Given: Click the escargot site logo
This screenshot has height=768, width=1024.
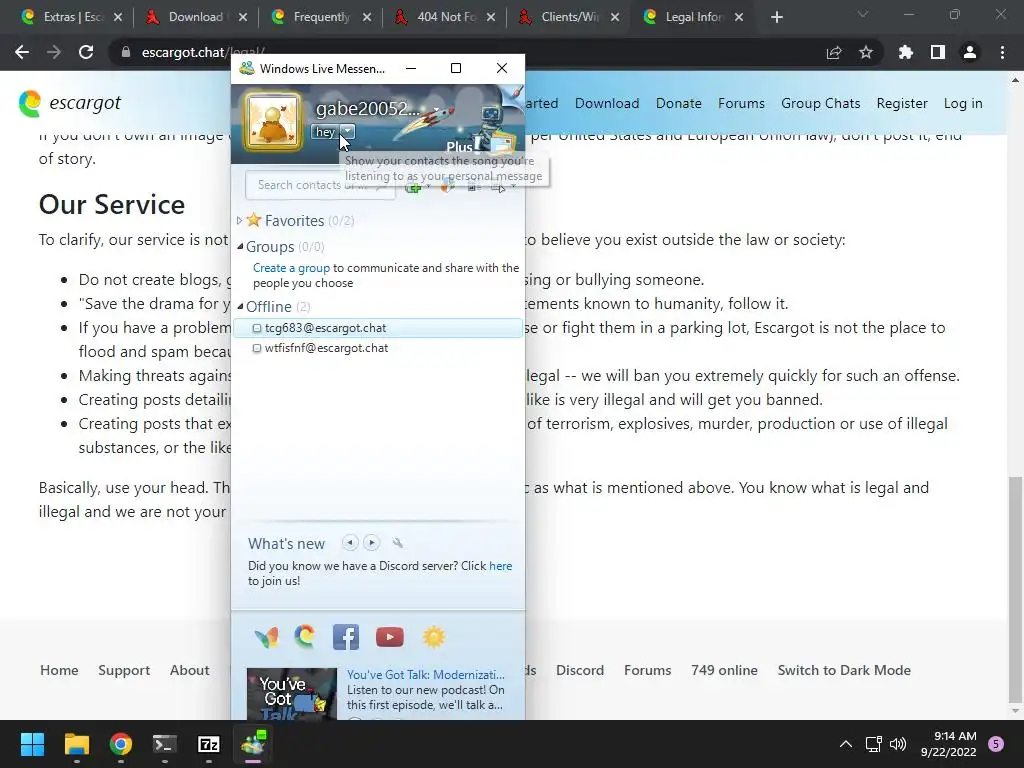Looking at the screenshot, I should pyautogui.click(x=70, y=103).
